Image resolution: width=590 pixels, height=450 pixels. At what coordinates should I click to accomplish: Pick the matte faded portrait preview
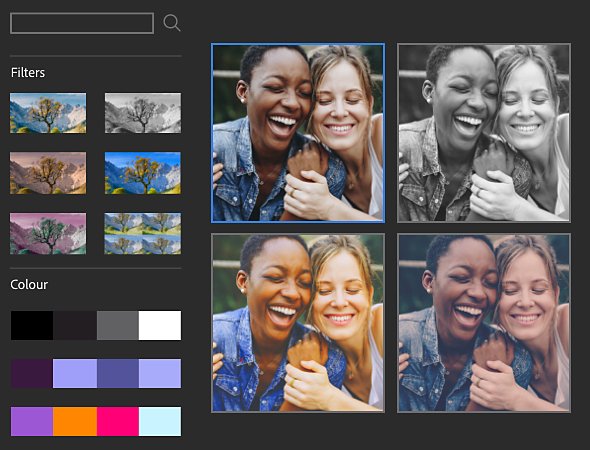[484, 323]
